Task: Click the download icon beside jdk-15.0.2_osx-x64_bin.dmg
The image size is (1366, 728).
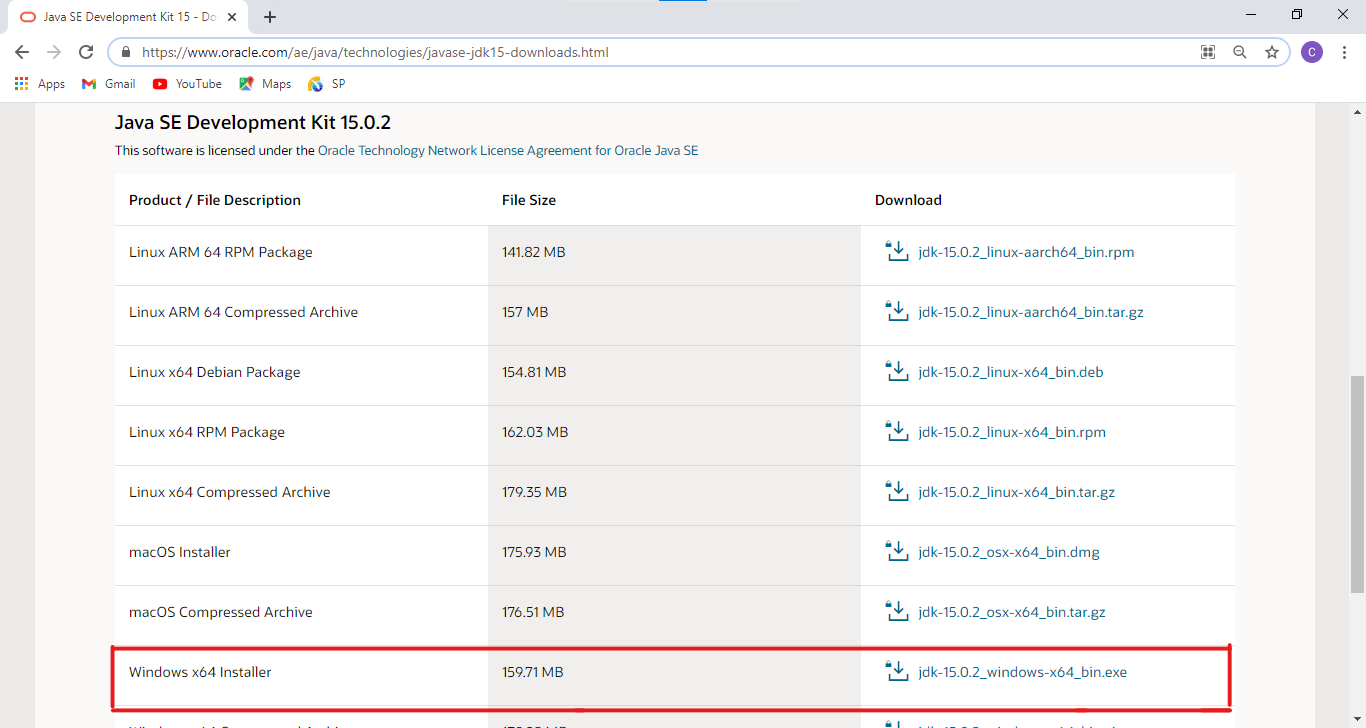Action: pyautogui.click(x=897, y=550)
